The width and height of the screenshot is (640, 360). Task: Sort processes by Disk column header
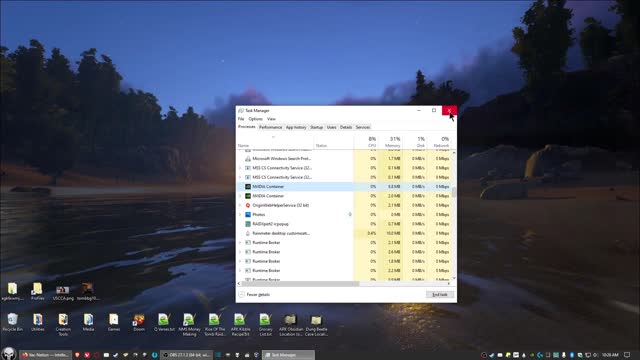(414, 142)
